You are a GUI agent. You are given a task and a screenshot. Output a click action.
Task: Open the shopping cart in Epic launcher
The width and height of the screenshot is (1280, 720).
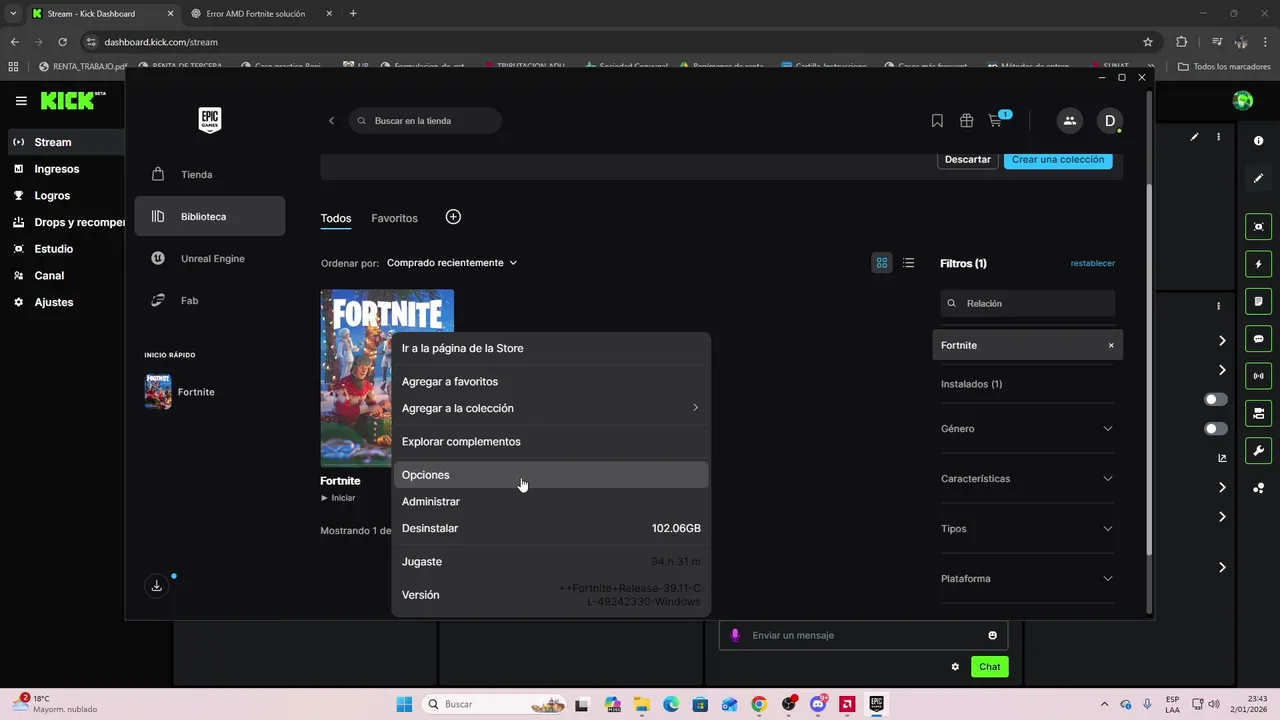pos(995,120)
